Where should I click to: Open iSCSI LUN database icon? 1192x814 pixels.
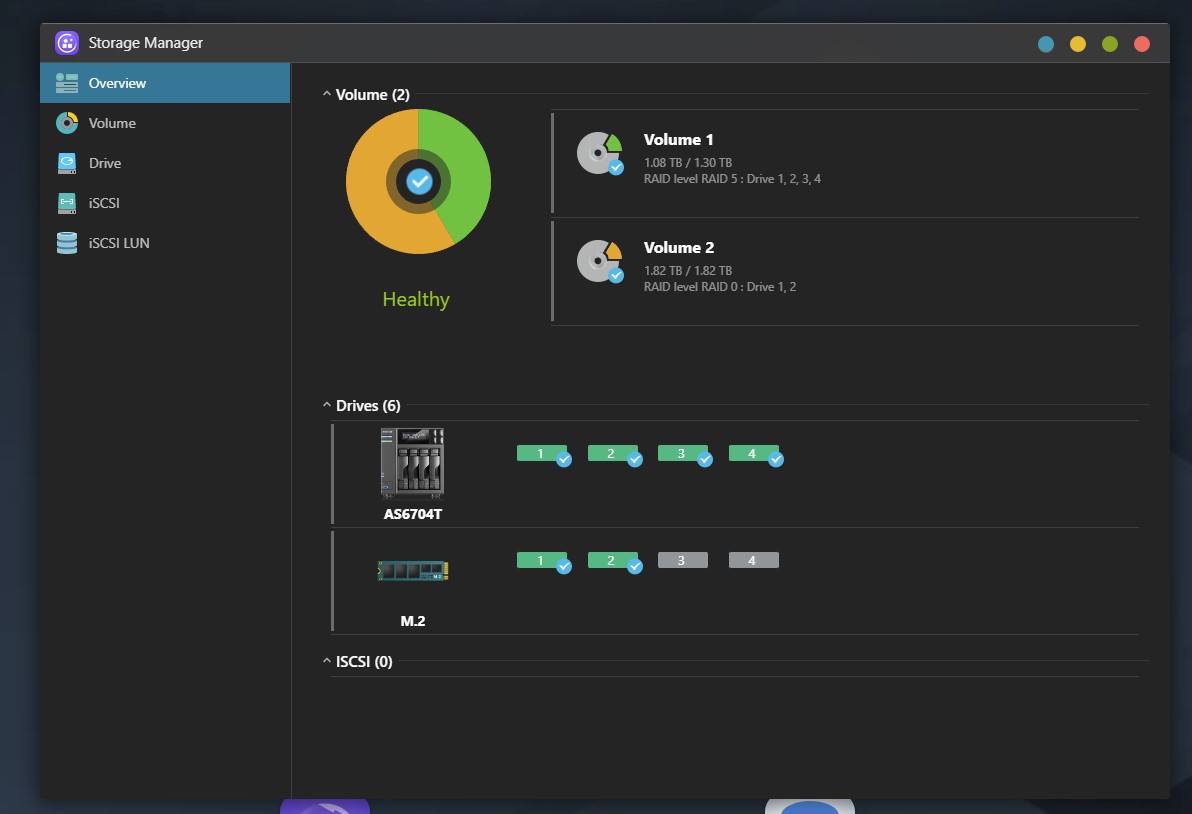(67, 243)
